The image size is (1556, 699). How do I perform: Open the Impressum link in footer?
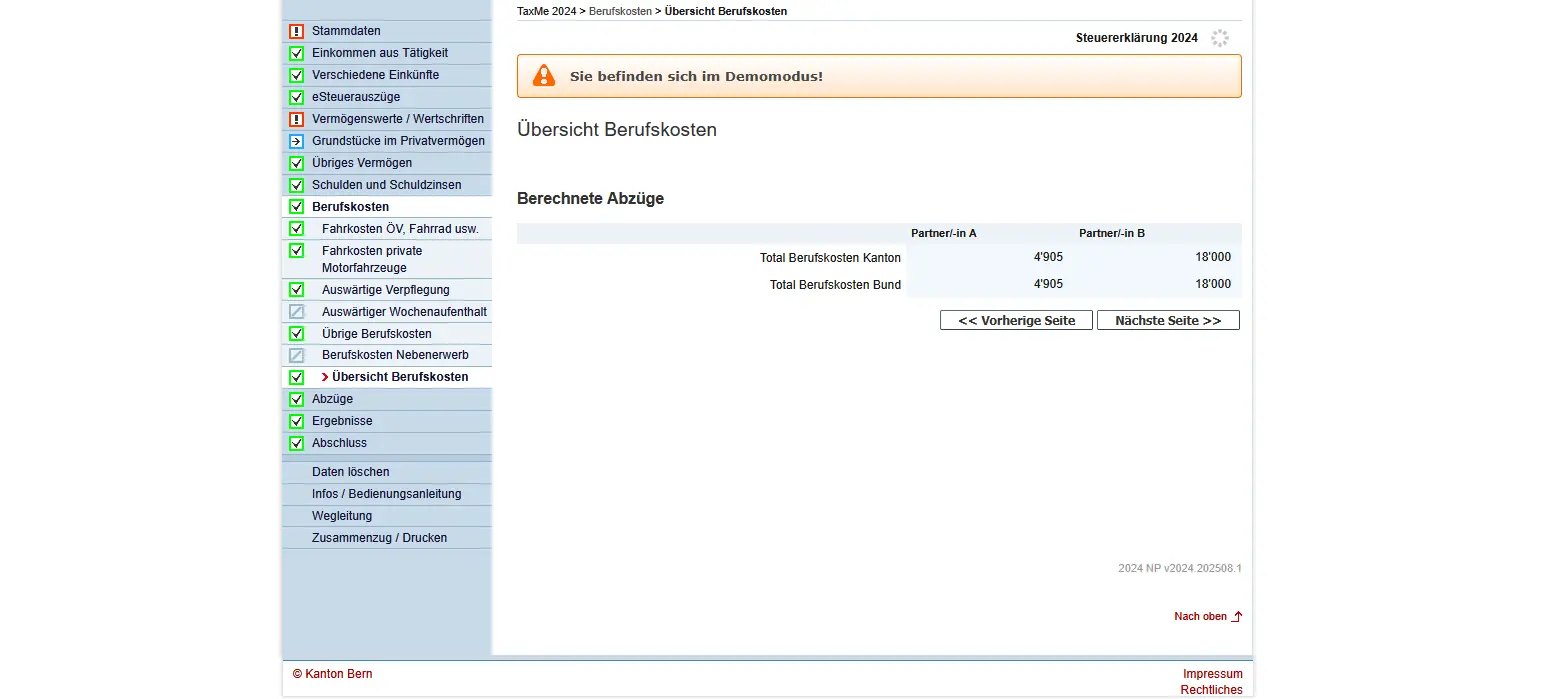tap(1212, 674)
